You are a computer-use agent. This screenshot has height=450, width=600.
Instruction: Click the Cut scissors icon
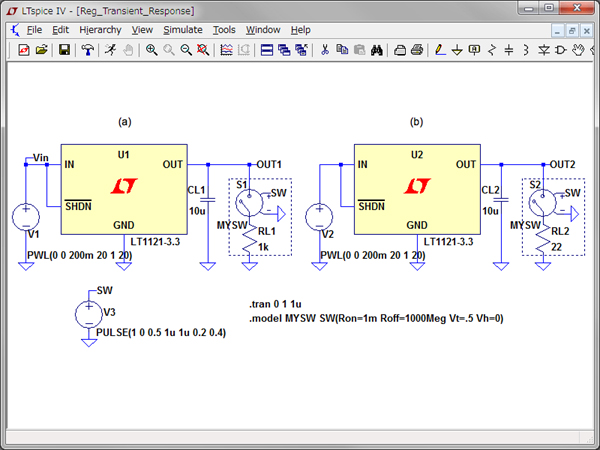pos(324,50)
